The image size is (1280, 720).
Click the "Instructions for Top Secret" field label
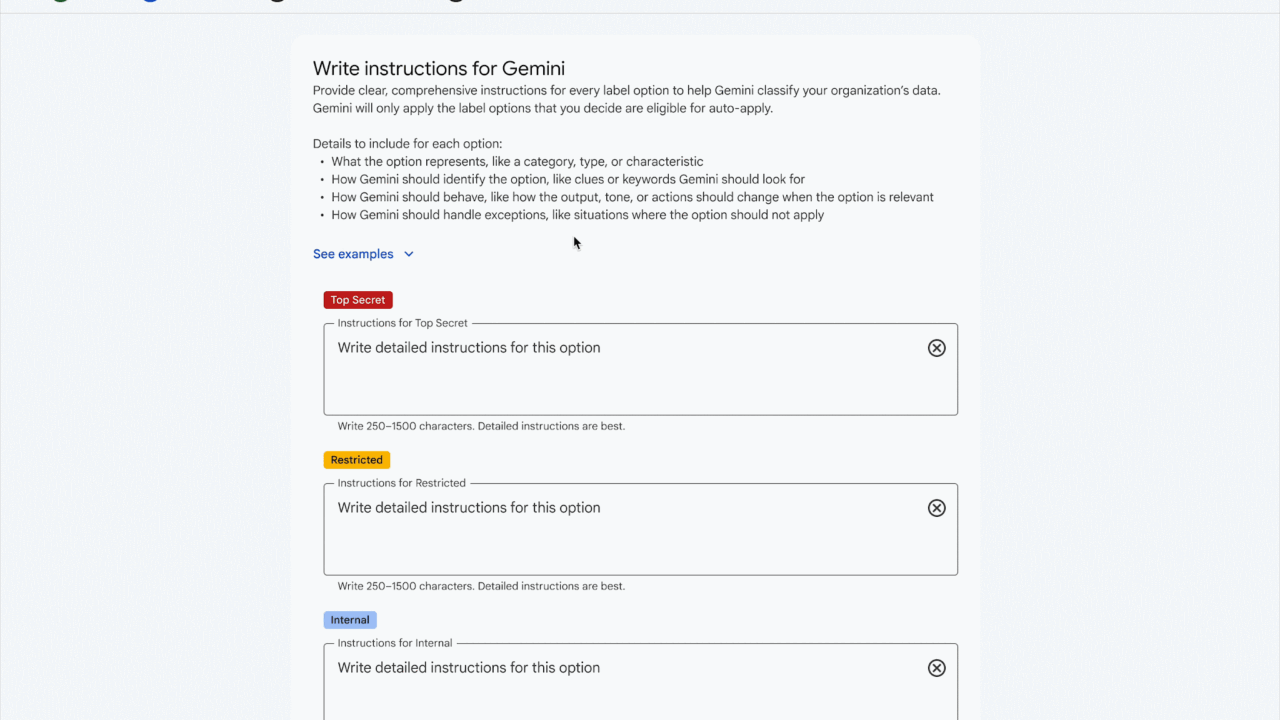[402, 323]
